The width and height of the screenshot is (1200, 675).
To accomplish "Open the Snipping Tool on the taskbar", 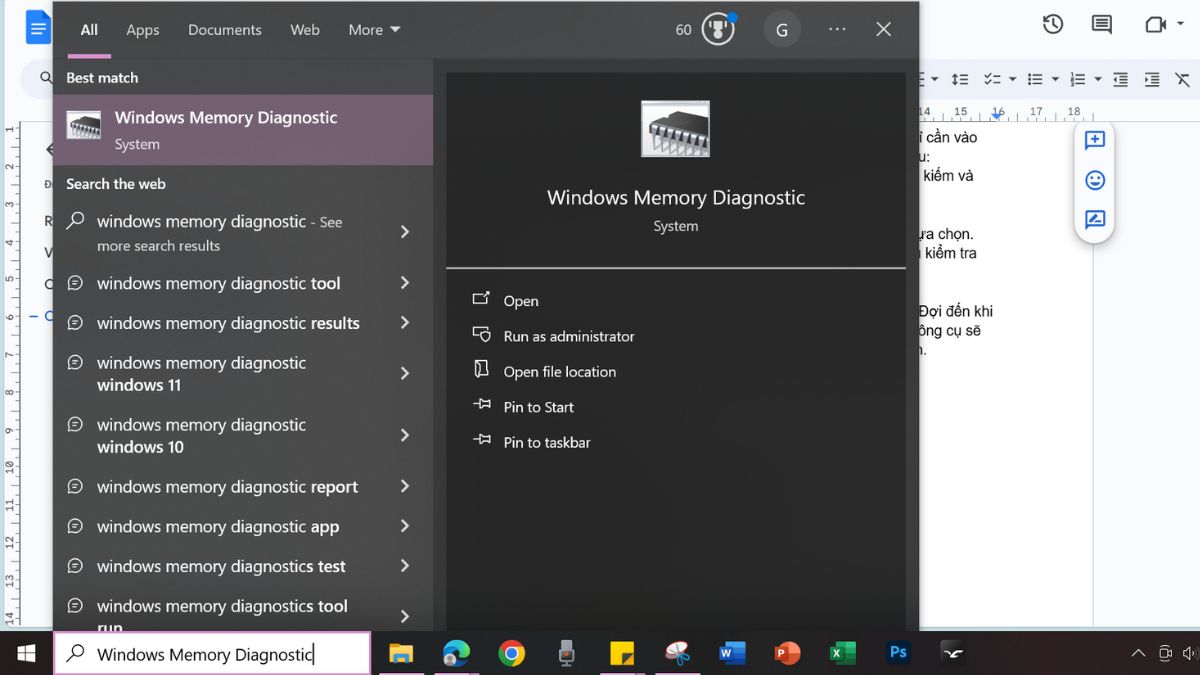I will (678, 654).
